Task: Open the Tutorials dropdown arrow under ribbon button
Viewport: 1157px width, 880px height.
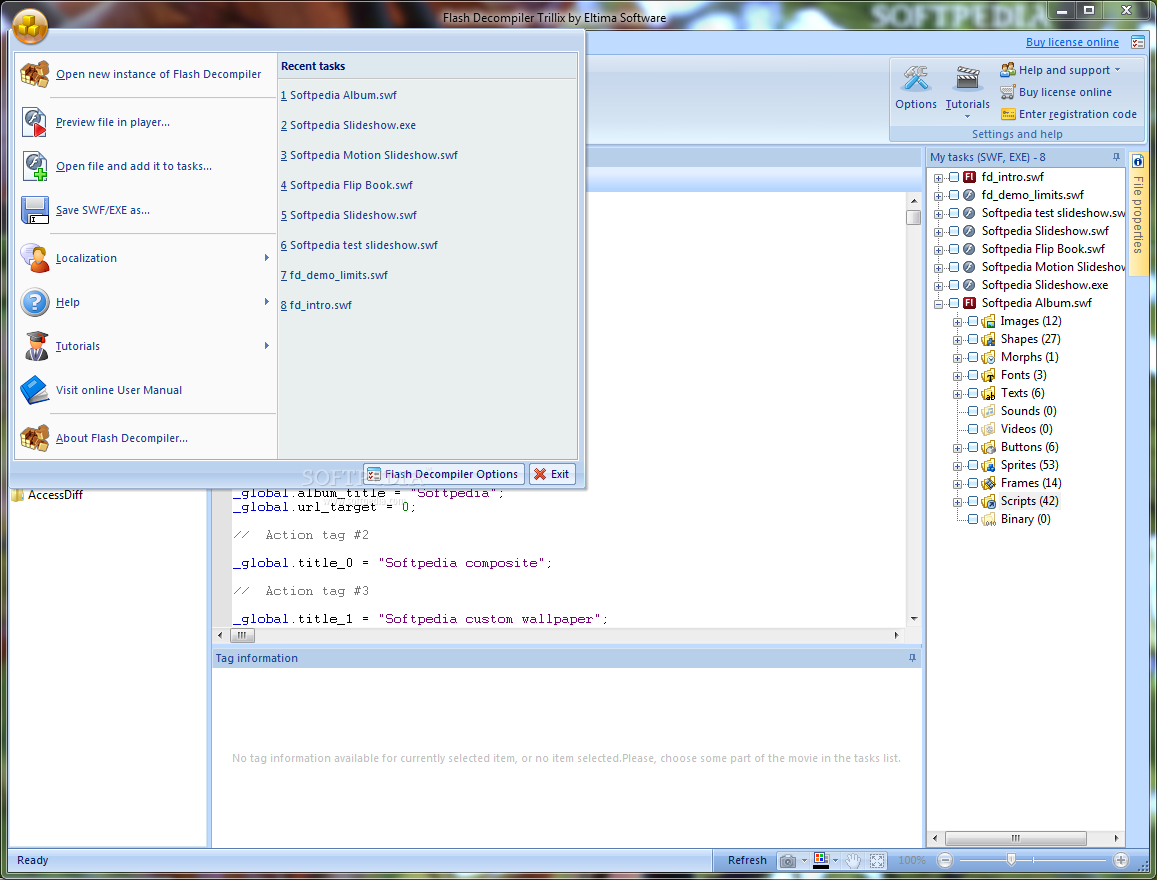Action: [x=967, y=116]
